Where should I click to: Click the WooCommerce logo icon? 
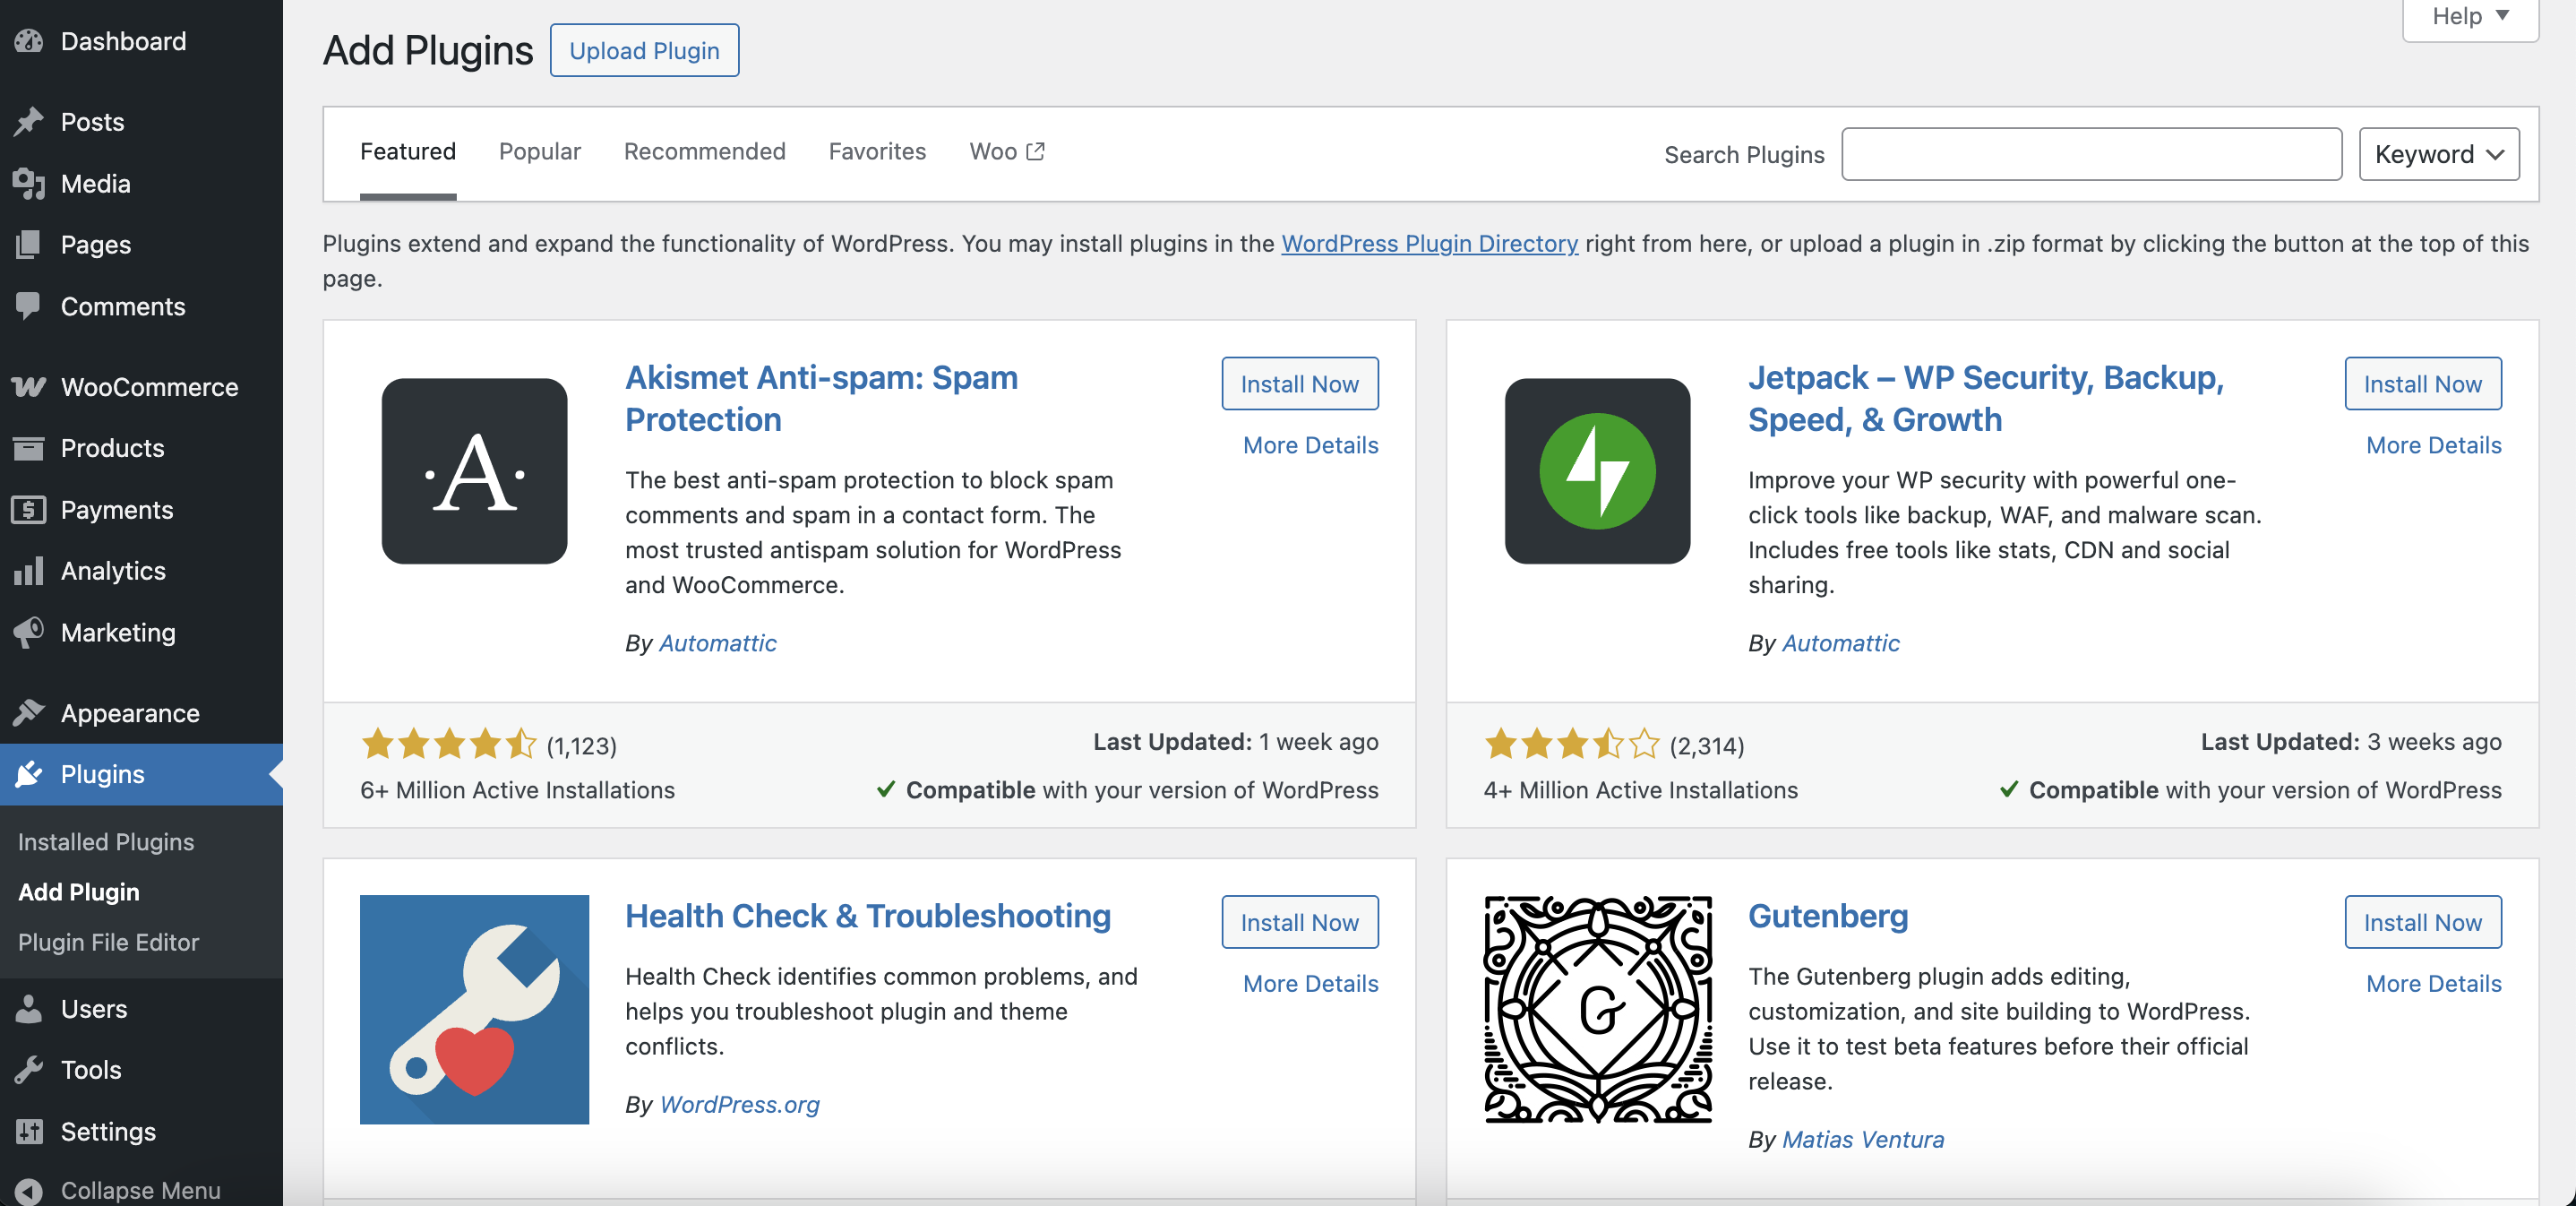point(29,387)
